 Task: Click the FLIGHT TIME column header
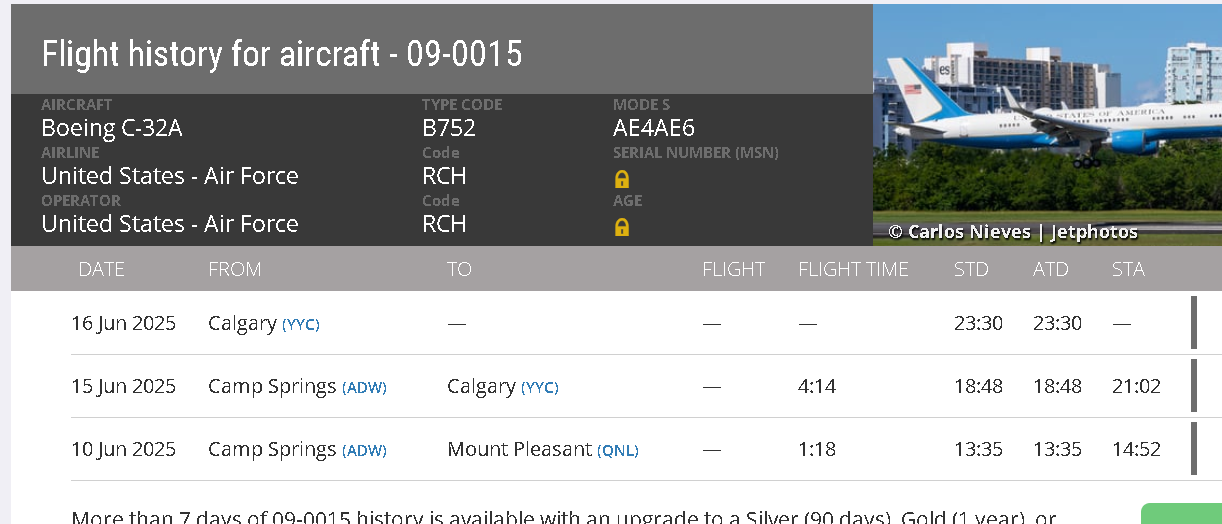[853, 269]
